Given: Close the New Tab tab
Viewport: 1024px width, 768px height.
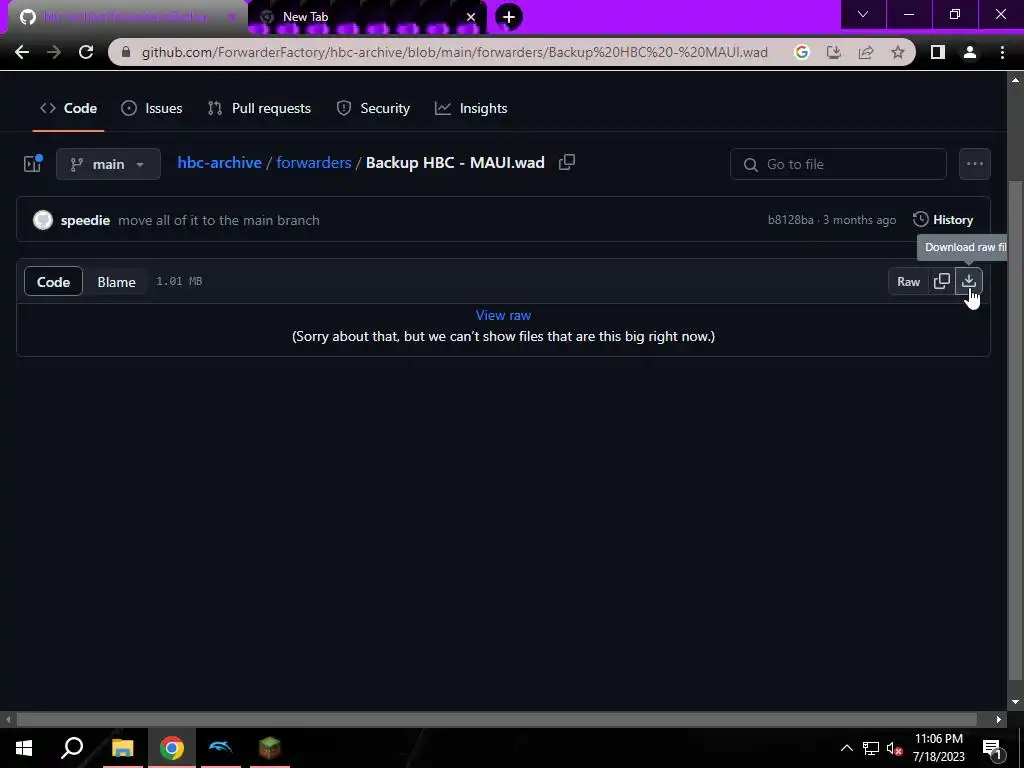Looking at the screenshot, I should point(471,17).
